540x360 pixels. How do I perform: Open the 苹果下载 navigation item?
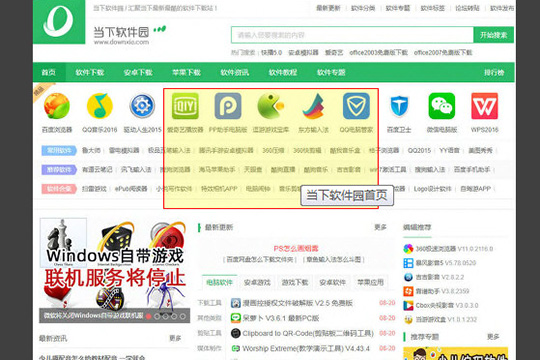tap(186, 72)
